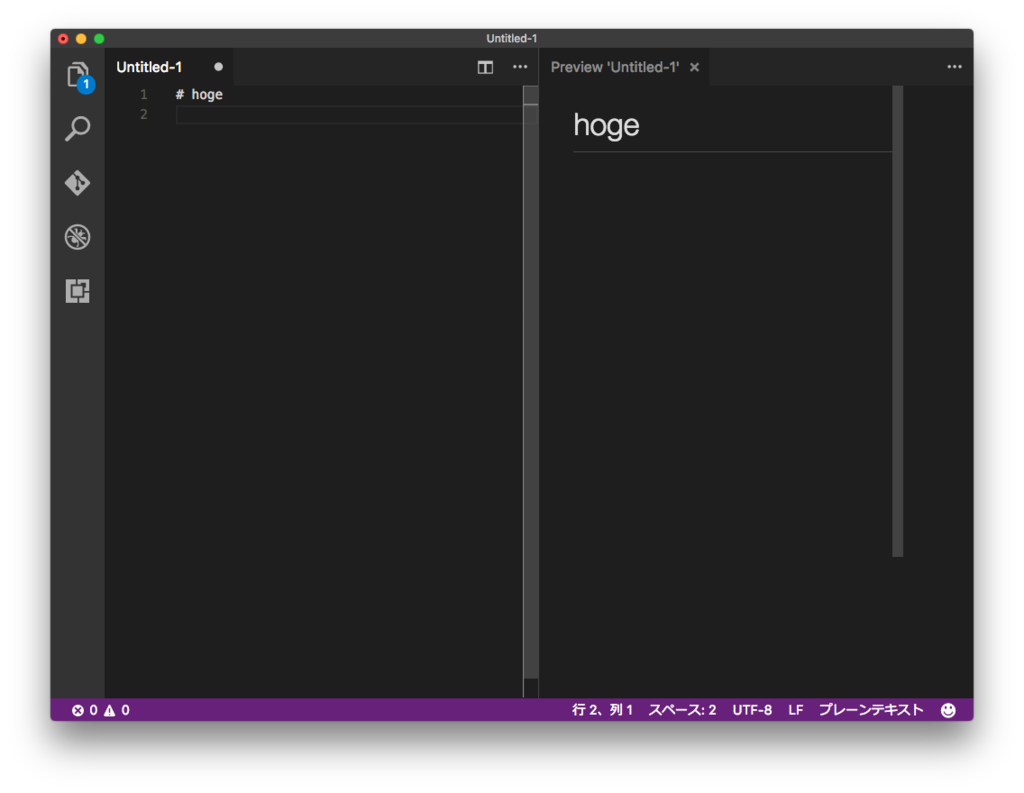Click line 1 text '# hoge' in editor
The image size is (1024, 793).
[x=199, y=95]
